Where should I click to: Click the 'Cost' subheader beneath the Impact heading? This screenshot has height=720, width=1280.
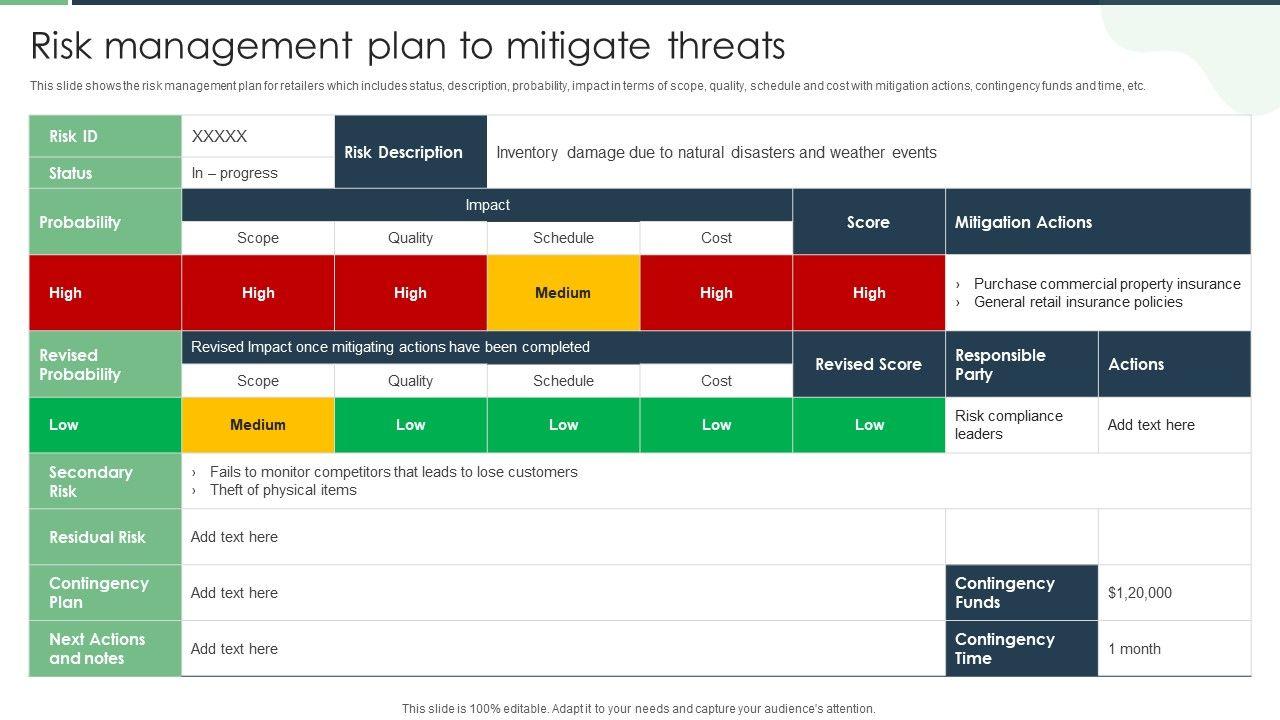coord(716,238)
